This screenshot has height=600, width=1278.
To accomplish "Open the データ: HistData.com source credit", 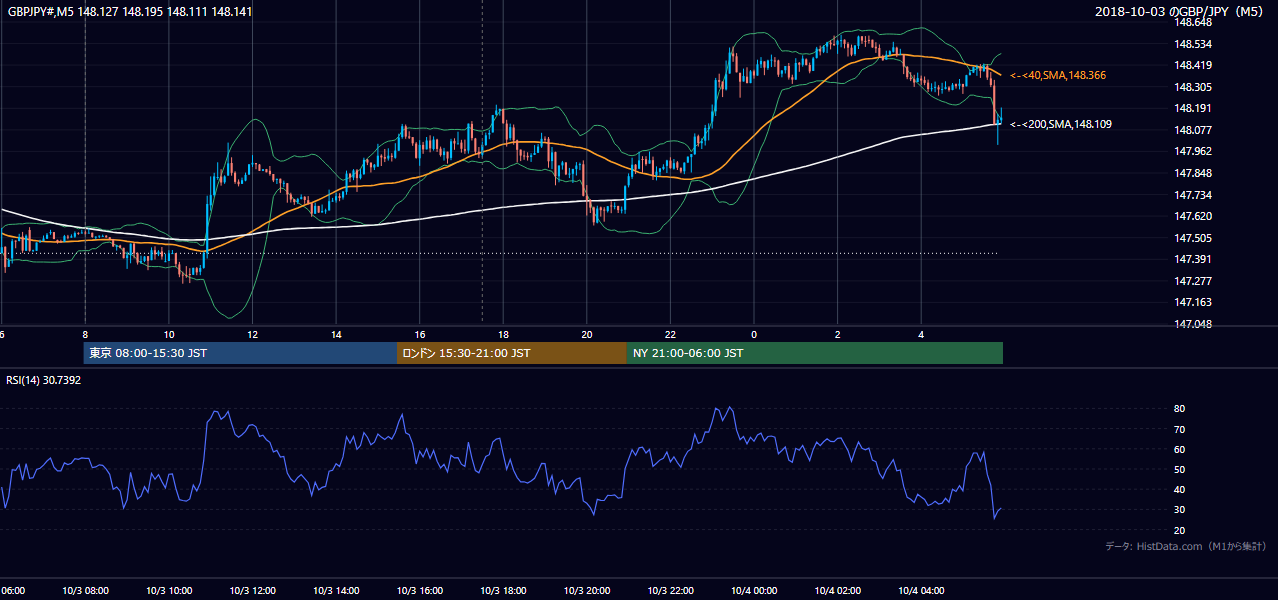I will coord(1186,546).
